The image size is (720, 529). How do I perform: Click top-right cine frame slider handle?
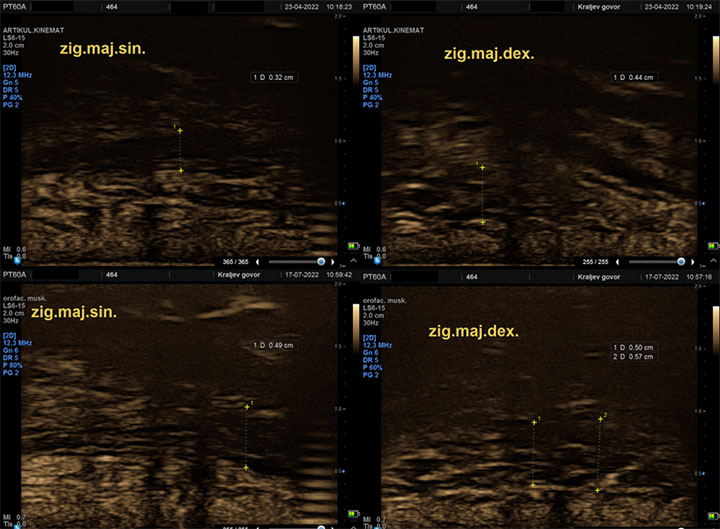click(x=681, y=261)
